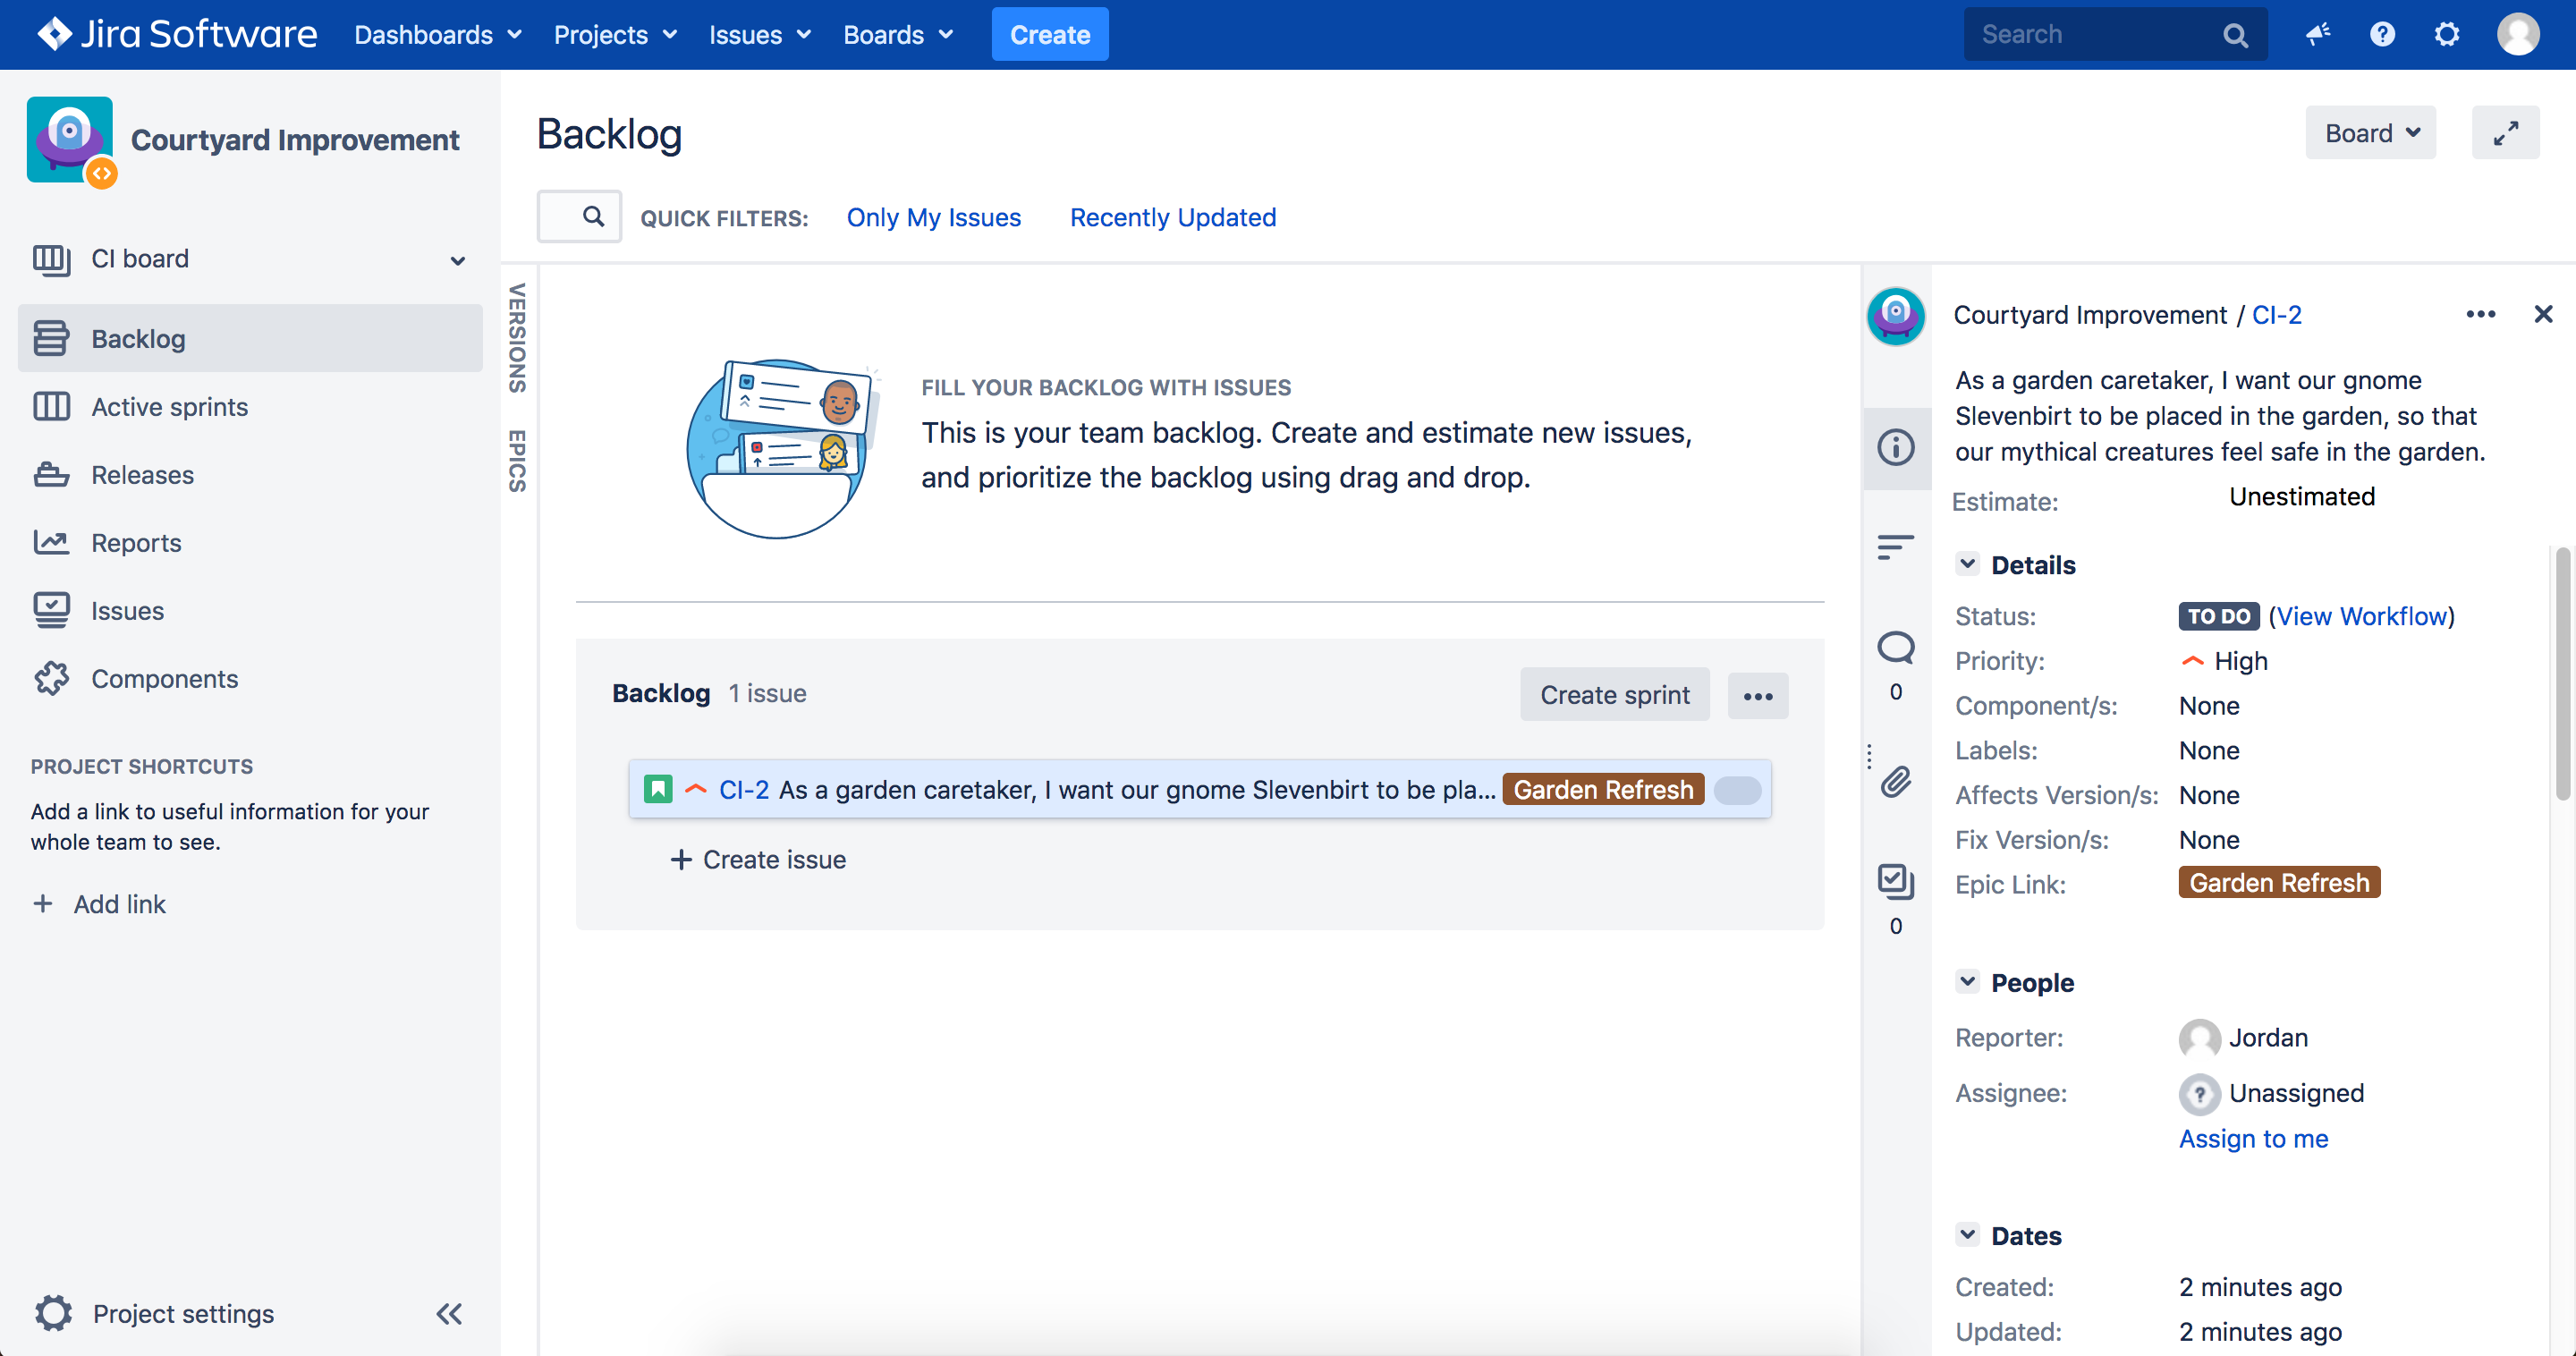Open the View Workflow link

point(2361,616)
